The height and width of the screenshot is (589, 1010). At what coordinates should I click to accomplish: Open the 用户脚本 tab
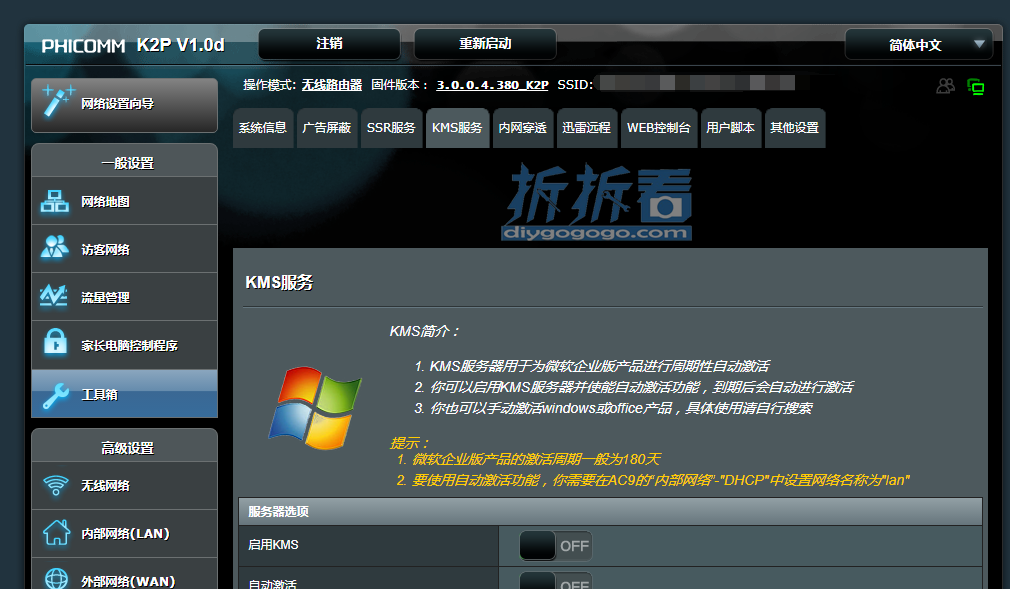pos(730,128)
